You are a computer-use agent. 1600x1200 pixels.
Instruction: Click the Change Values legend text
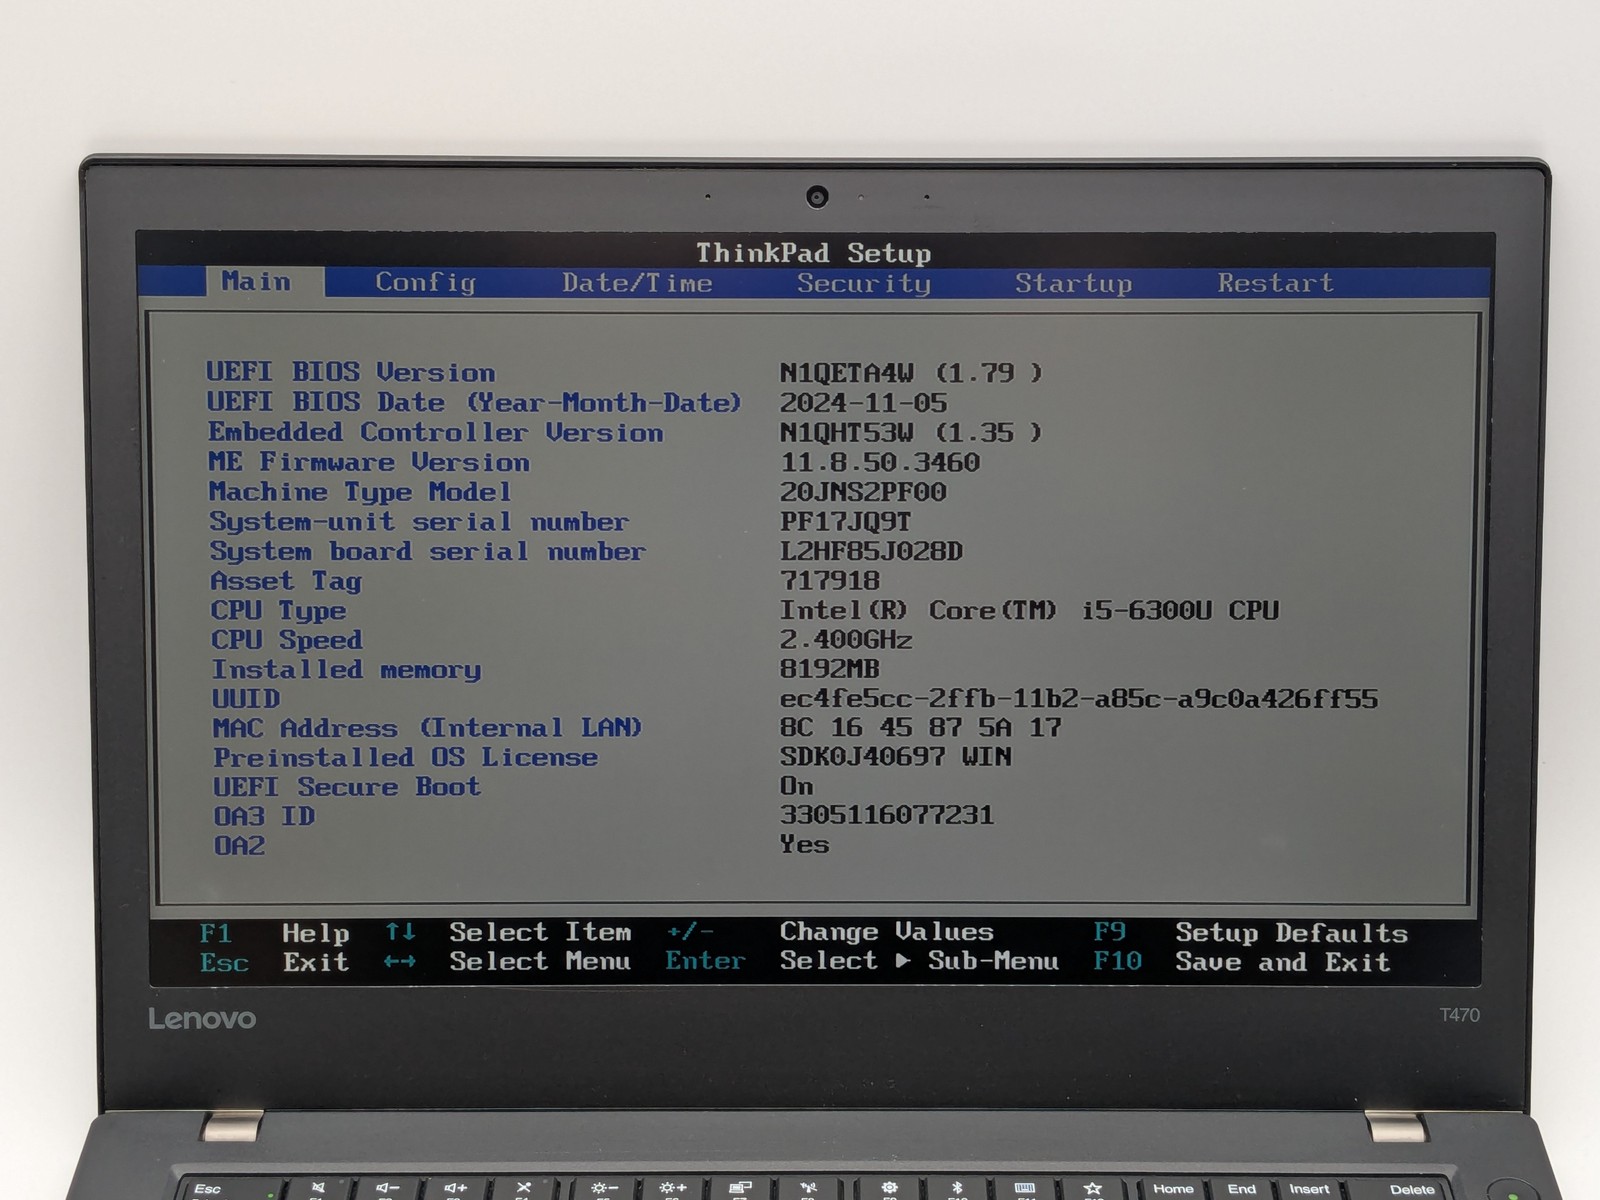(887, 932)
